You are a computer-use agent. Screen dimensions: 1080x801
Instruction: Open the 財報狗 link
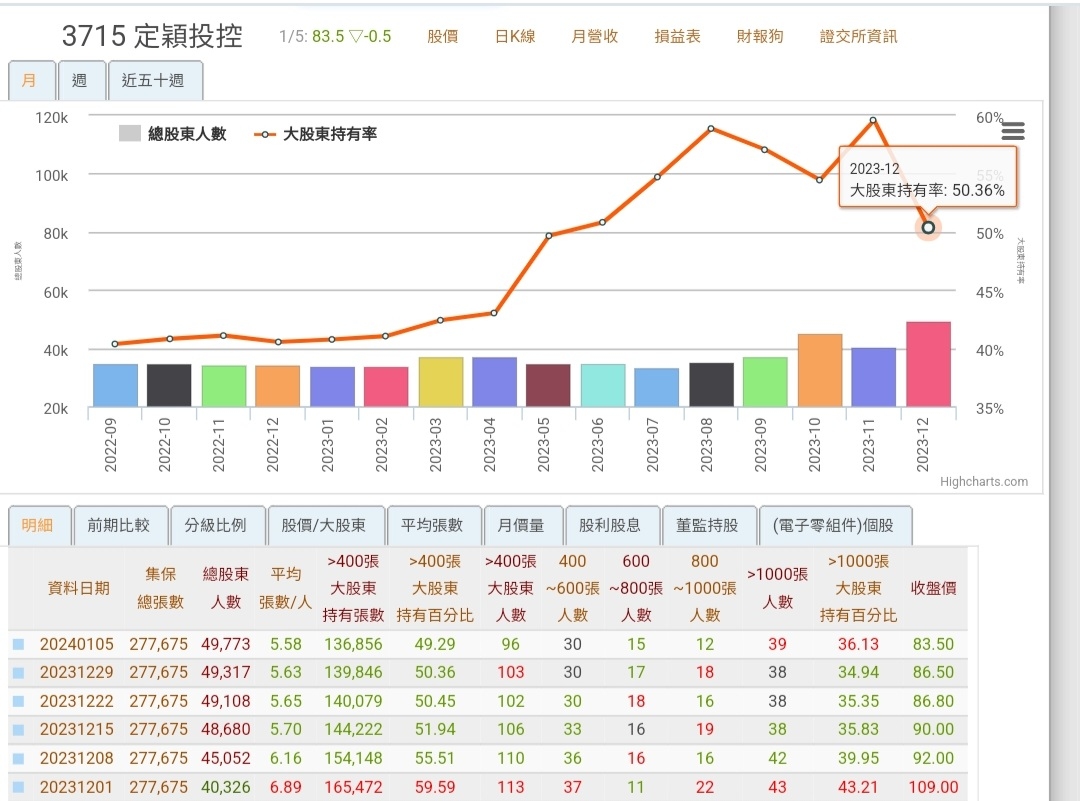pyautogui.click(x=758, y=34)
